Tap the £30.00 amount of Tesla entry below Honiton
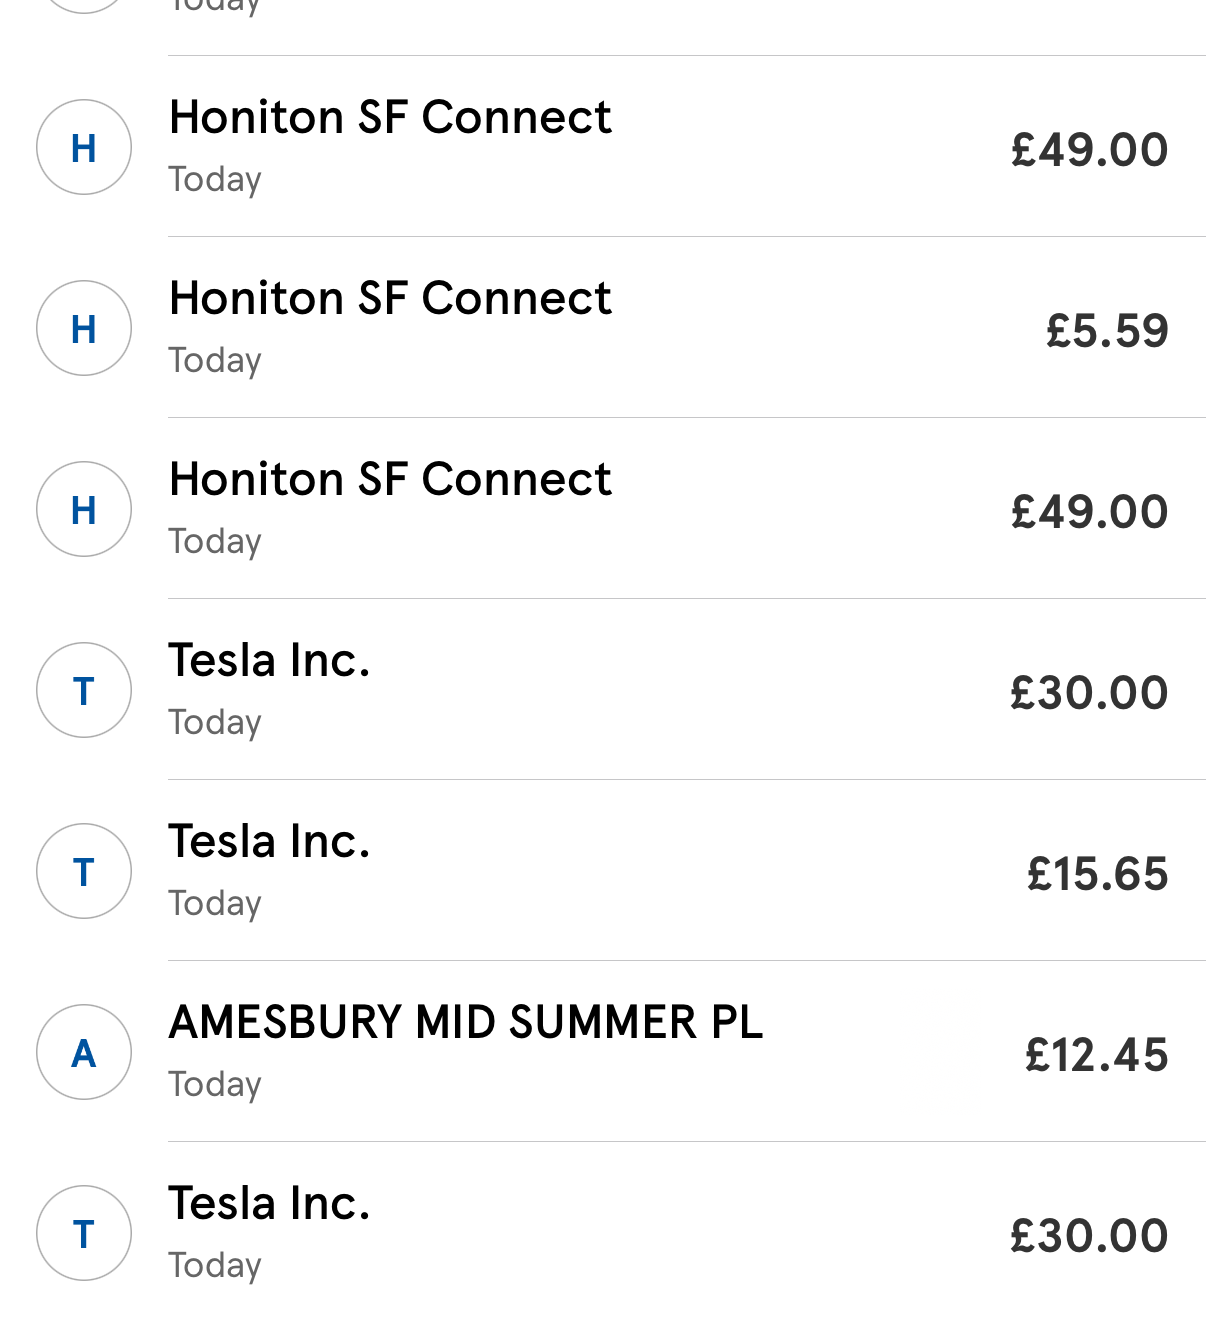Viewport: 1206px width, 1318px height. coord(1089,693)
